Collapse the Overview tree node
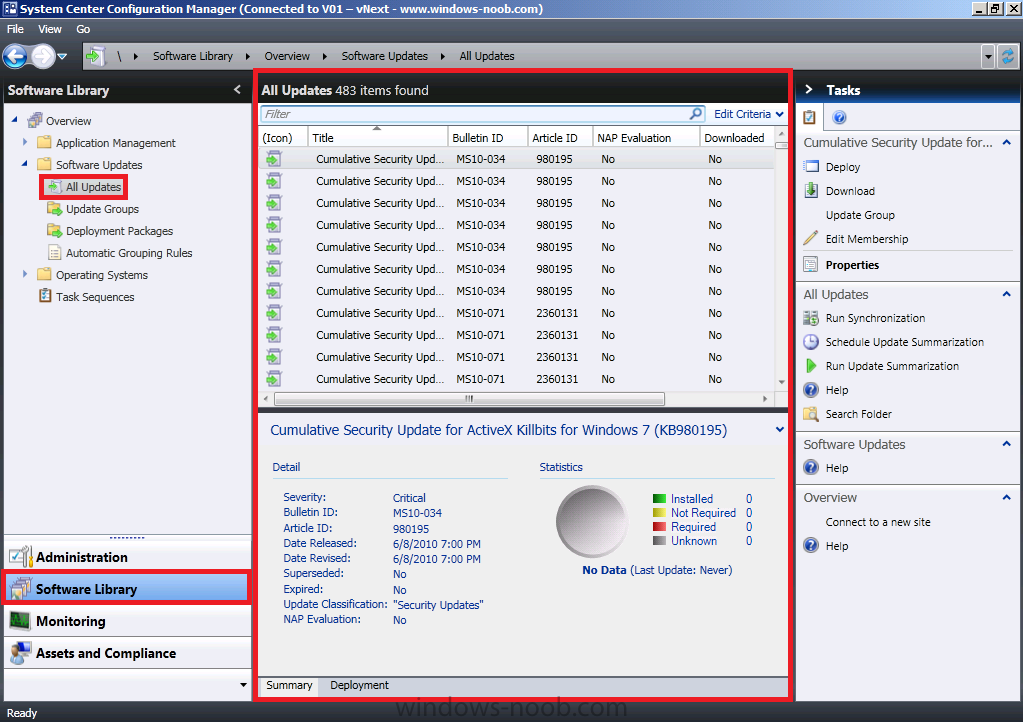Viewport: 1023px width, 722px height. click(15, 120)
